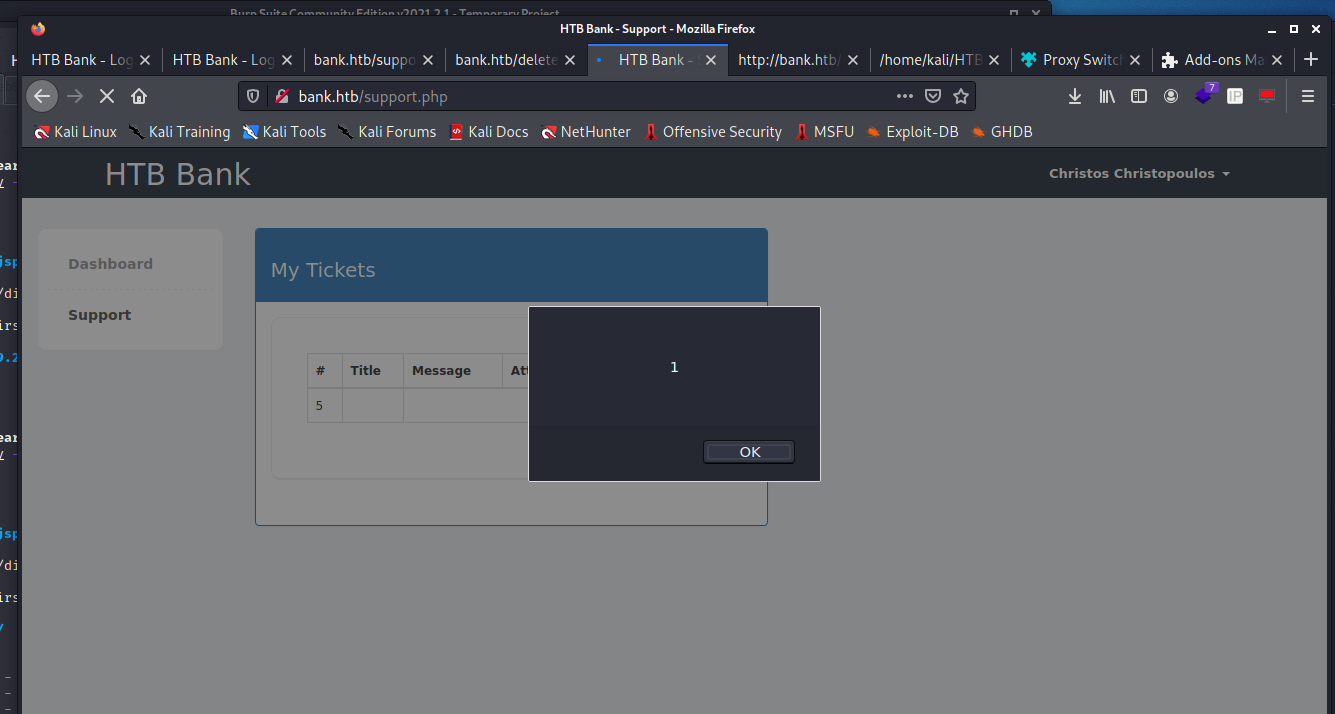Image resolution: width=1335 pixels, height=714 pixels.
Task: Click the Dashboard sidebar link
Action: point(110,264)
